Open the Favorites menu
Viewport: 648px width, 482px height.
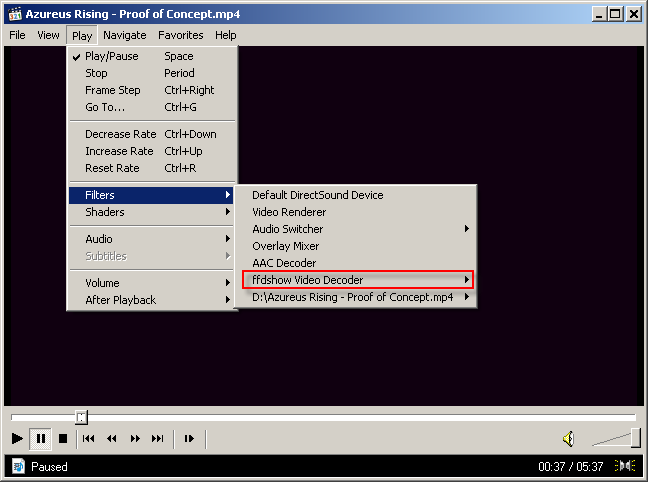click(x=180, y=35)
